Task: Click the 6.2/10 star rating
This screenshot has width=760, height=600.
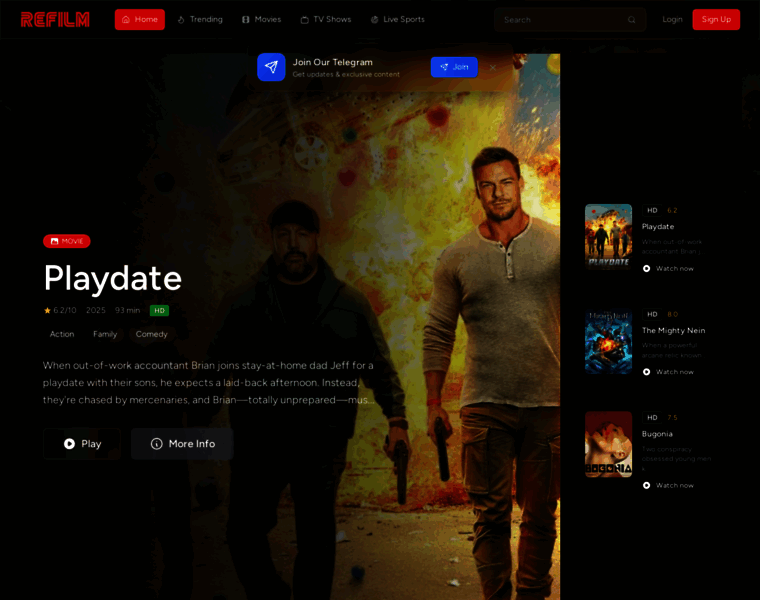Action: 60,310
